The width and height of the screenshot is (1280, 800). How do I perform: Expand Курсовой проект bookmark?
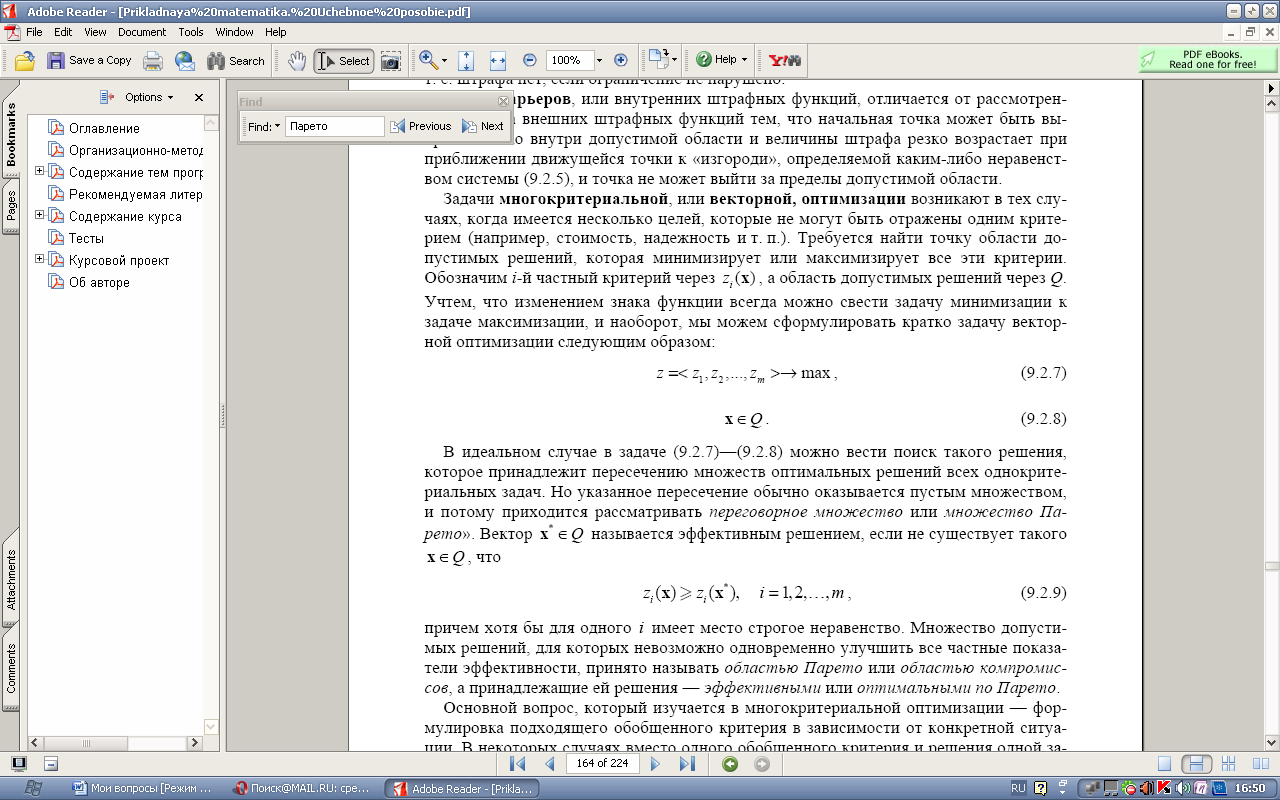coord(40,260)
